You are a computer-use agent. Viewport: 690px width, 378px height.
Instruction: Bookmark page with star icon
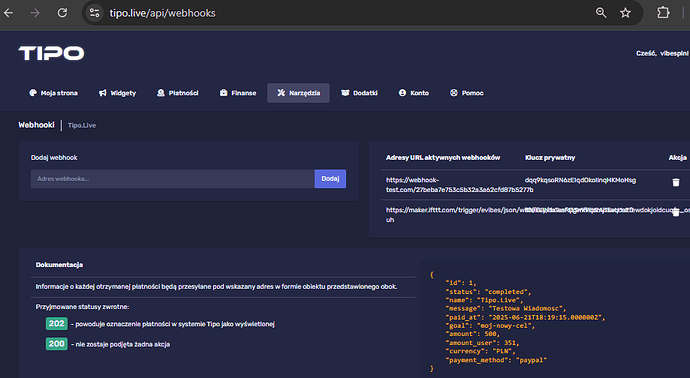[625, 13]
